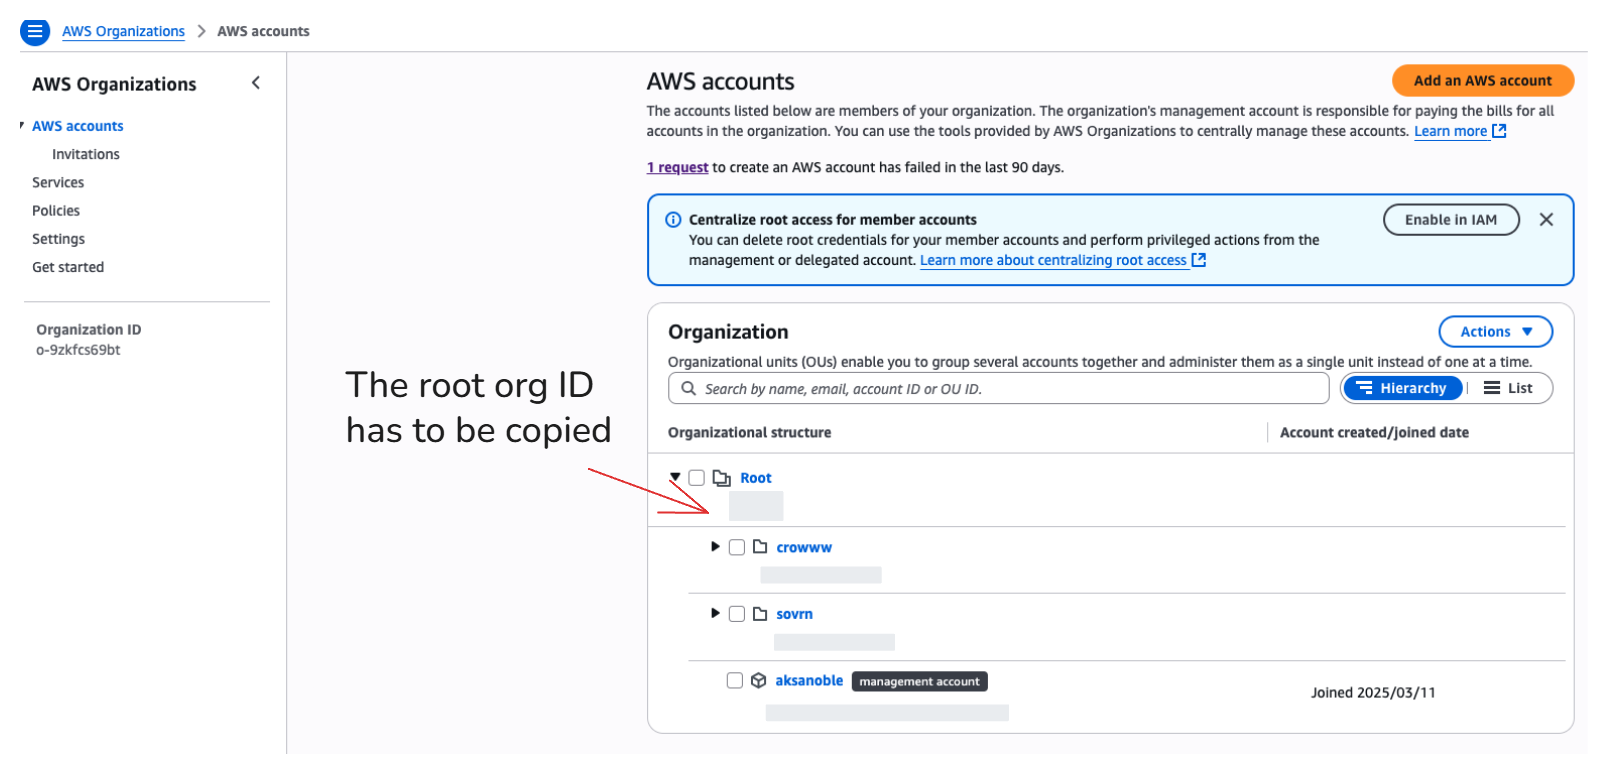
Task: Click the aksanoble account cube icon
Action: point(759,681)
